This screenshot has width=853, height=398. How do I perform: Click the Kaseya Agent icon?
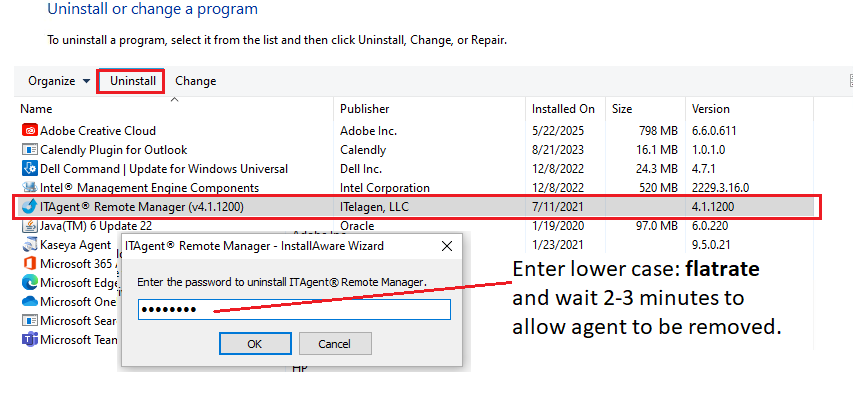pos(29,245)
